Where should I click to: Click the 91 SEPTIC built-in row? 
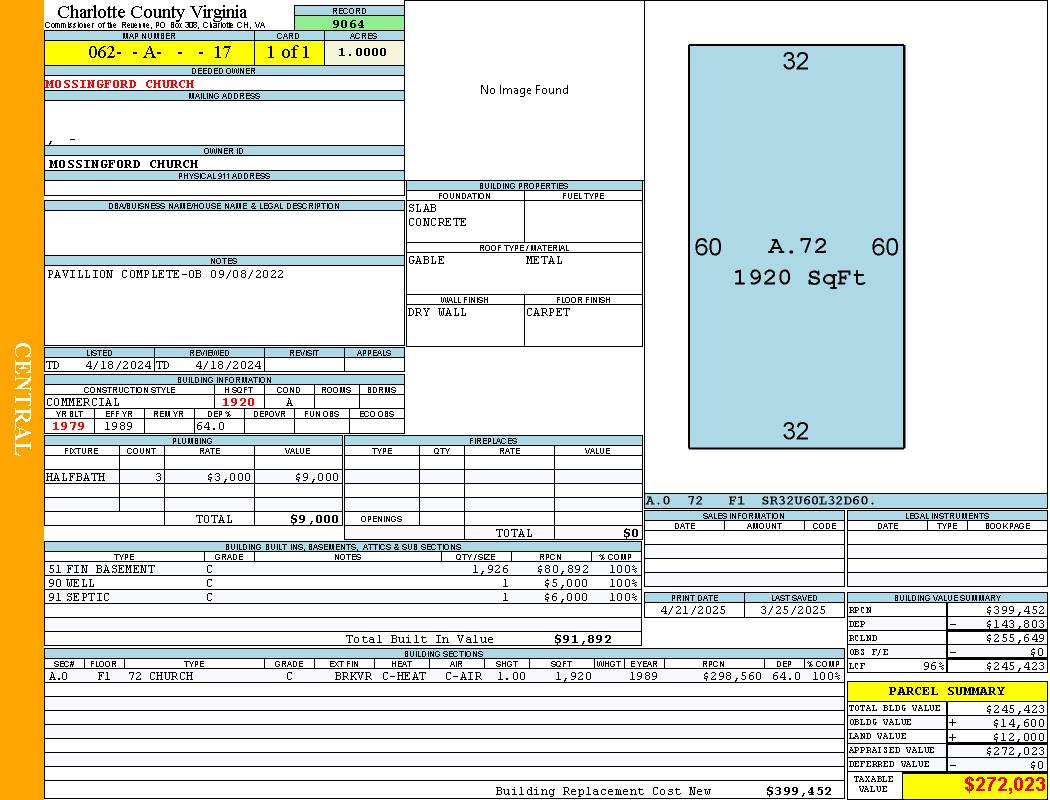[x=340, y=597]
